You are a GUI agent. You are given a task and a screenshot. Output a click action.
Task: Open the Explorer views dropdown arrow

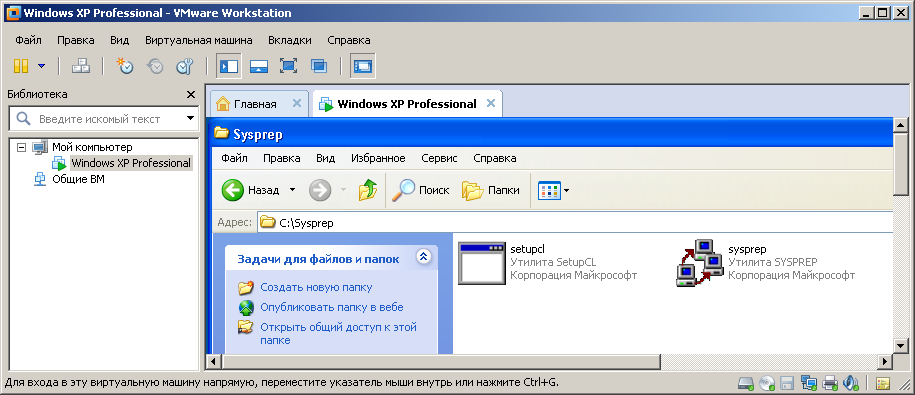coord(566,190)
